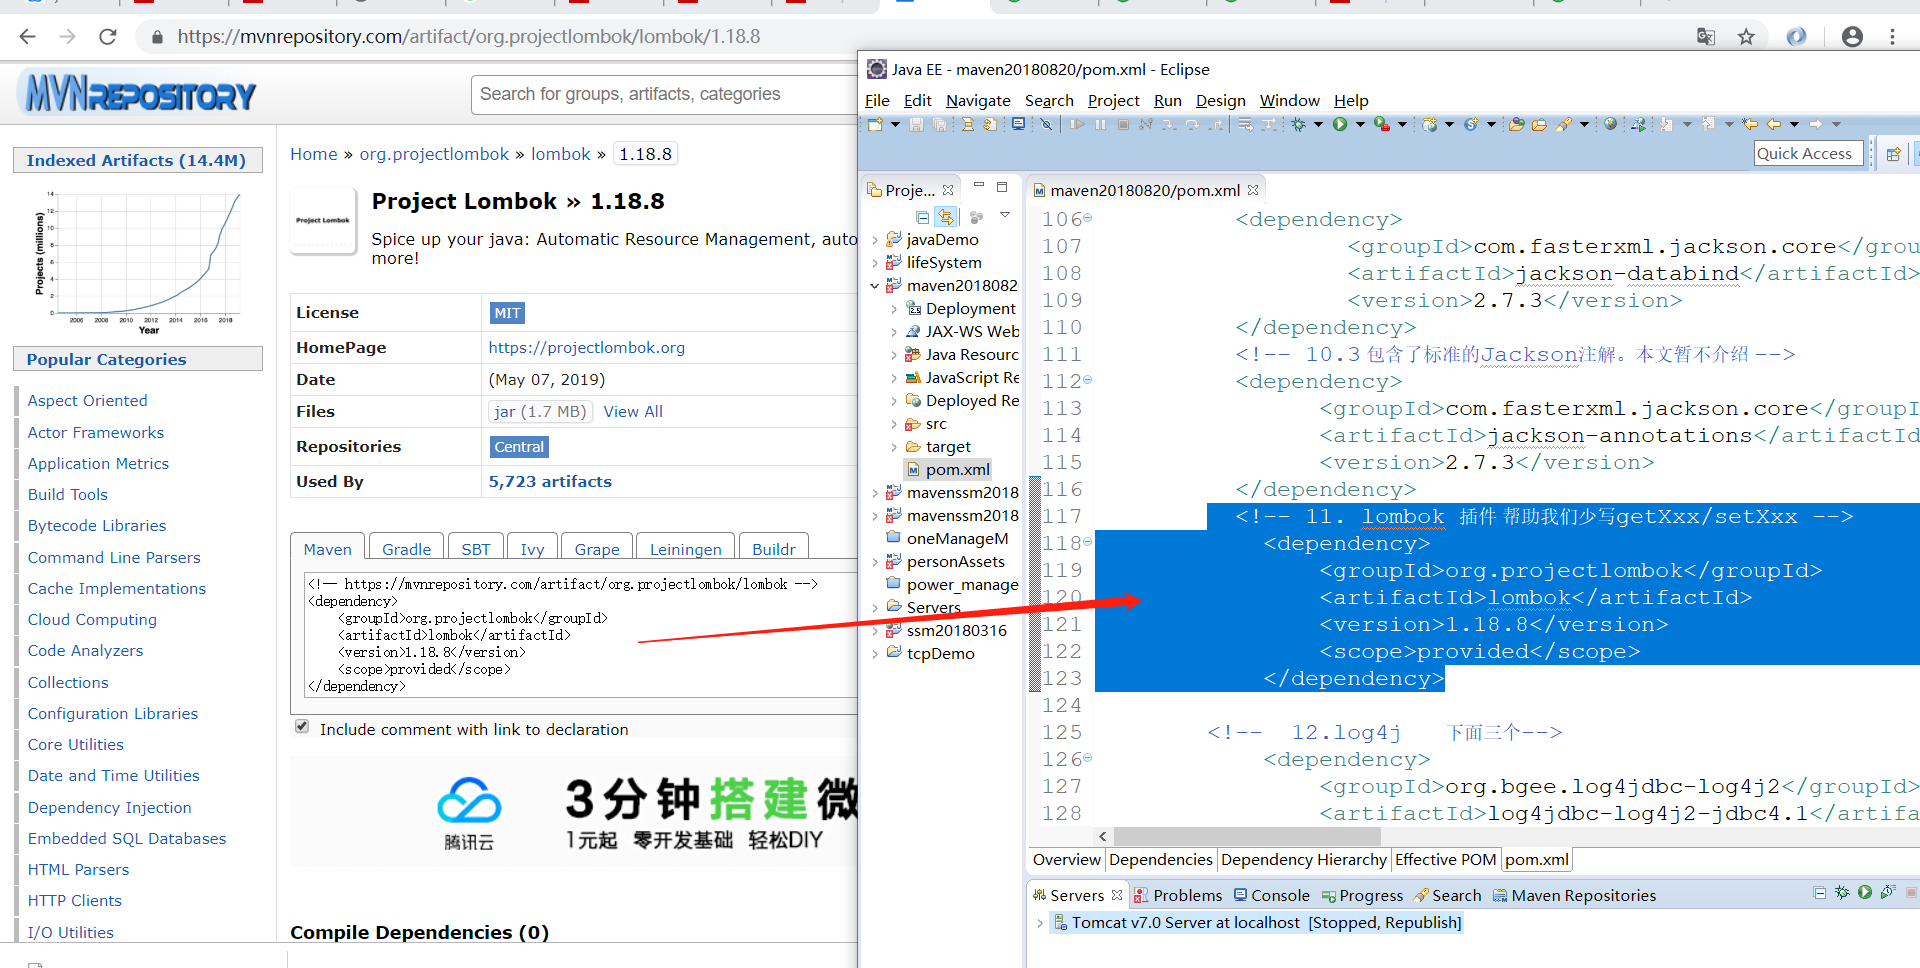This screenshot has width=1920, height=968.
Task: Toggle the fold marker at editor line 106
Action: pos(1088,218)
